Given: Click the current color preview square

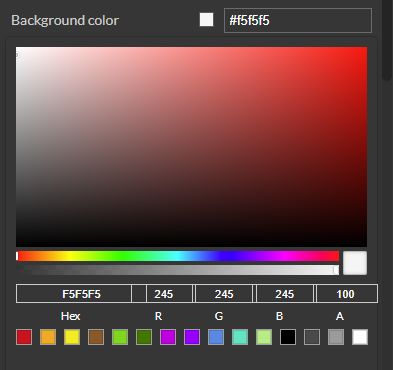Looking at the screenshot, I should [x=355, y=263].
